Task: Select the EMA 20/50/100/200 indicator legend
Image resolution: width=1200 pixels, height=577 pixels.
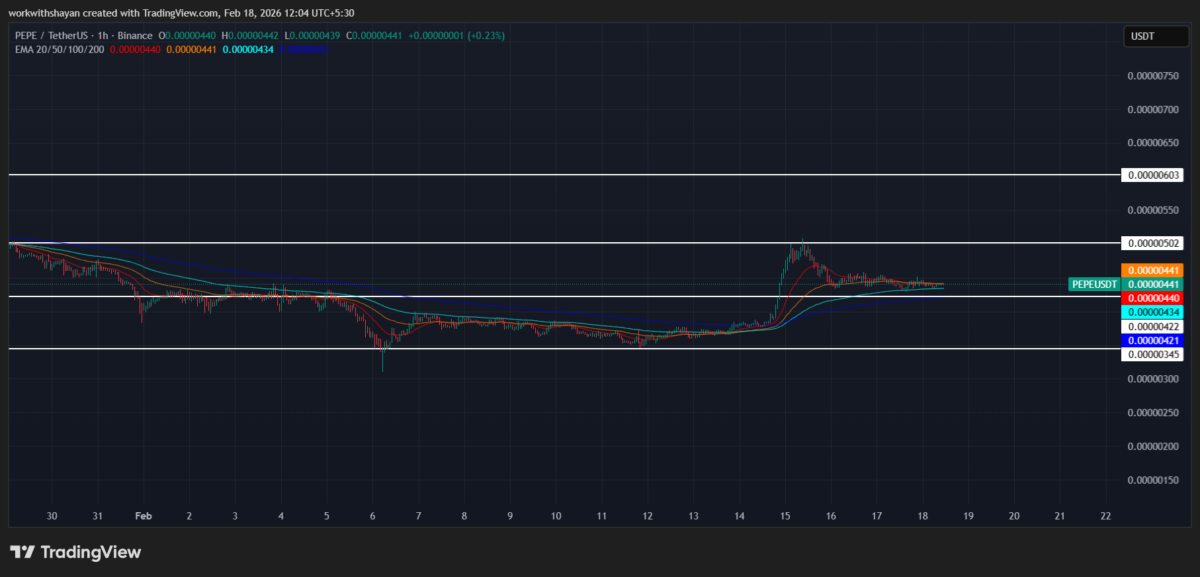Action: (x=56, y=49)
